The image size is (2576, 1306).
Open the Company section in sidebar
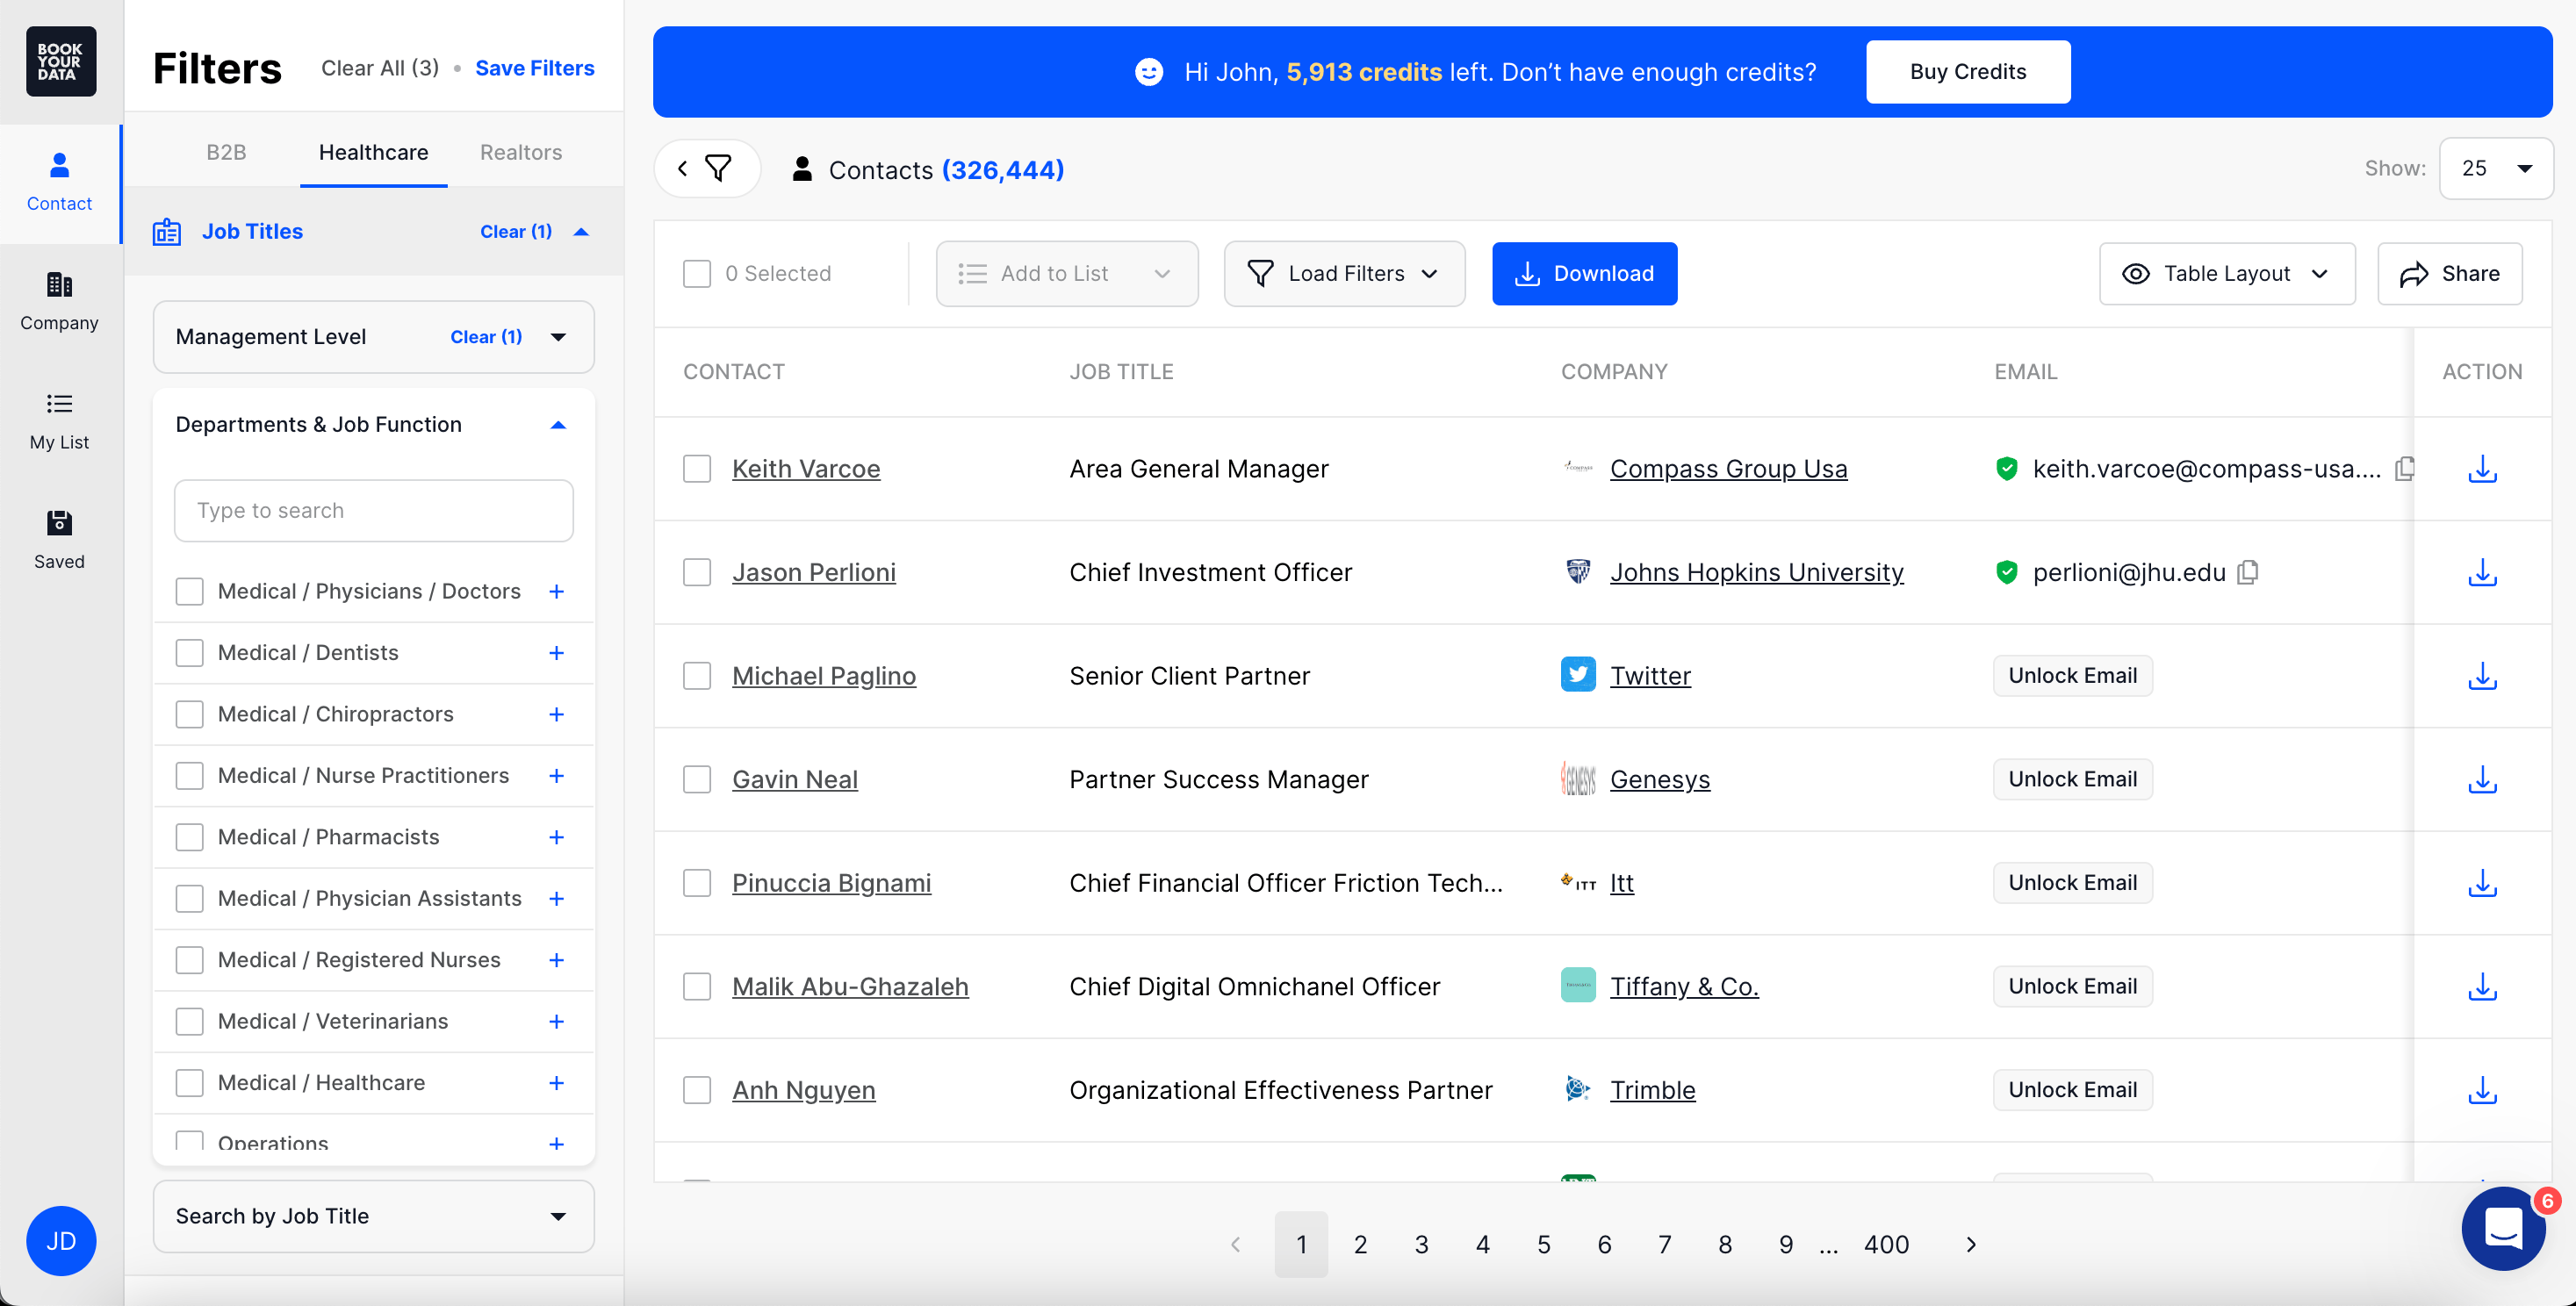point(59,300)
